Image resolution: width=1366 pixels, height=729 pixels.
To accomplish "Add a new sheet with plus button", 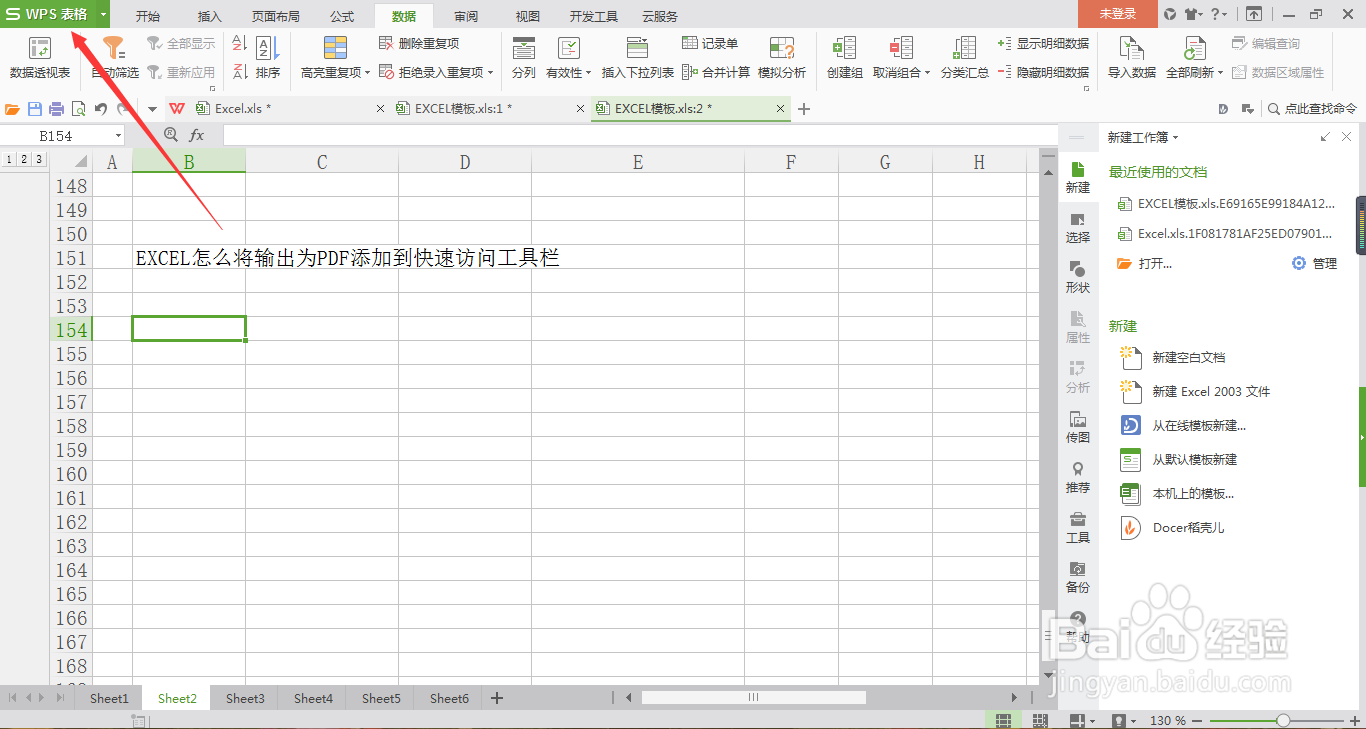I will [x=497, y=699].
